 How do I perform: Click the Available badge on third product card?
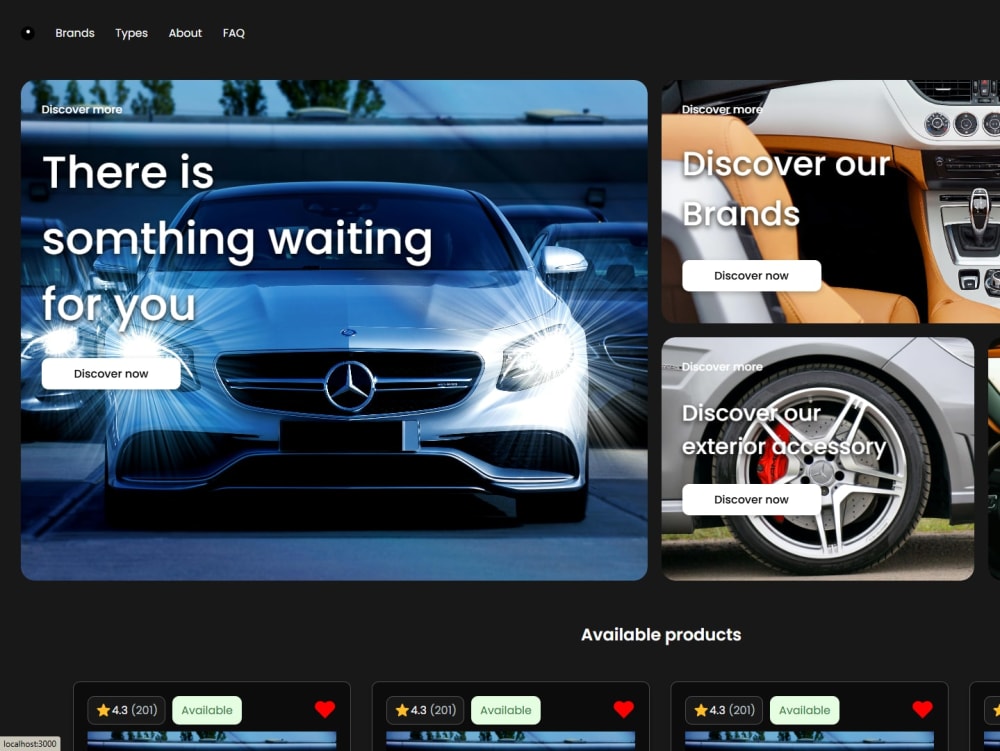805,710
